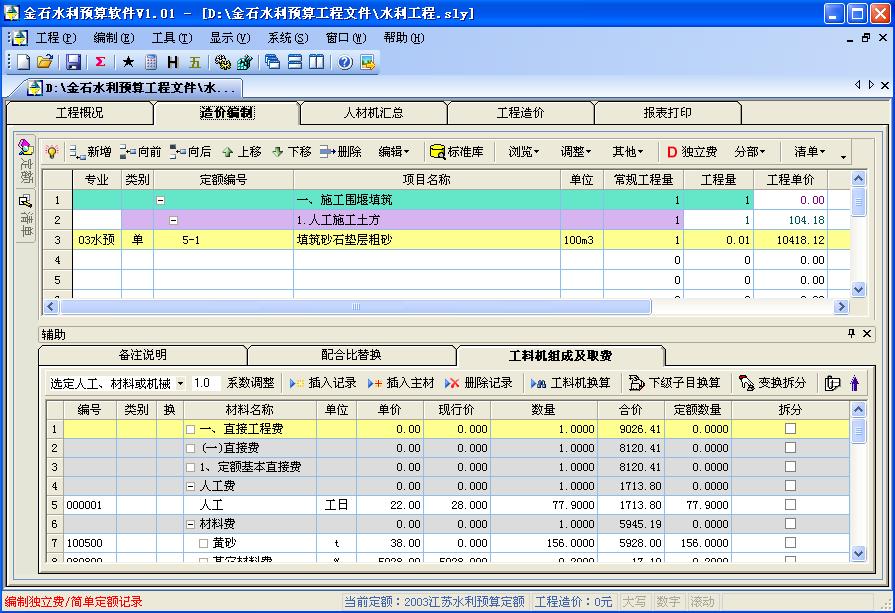The image size is (895, 613).
Task: Open the 工具(T) menu
Action: pyautogui.click(x=171, y=38)
